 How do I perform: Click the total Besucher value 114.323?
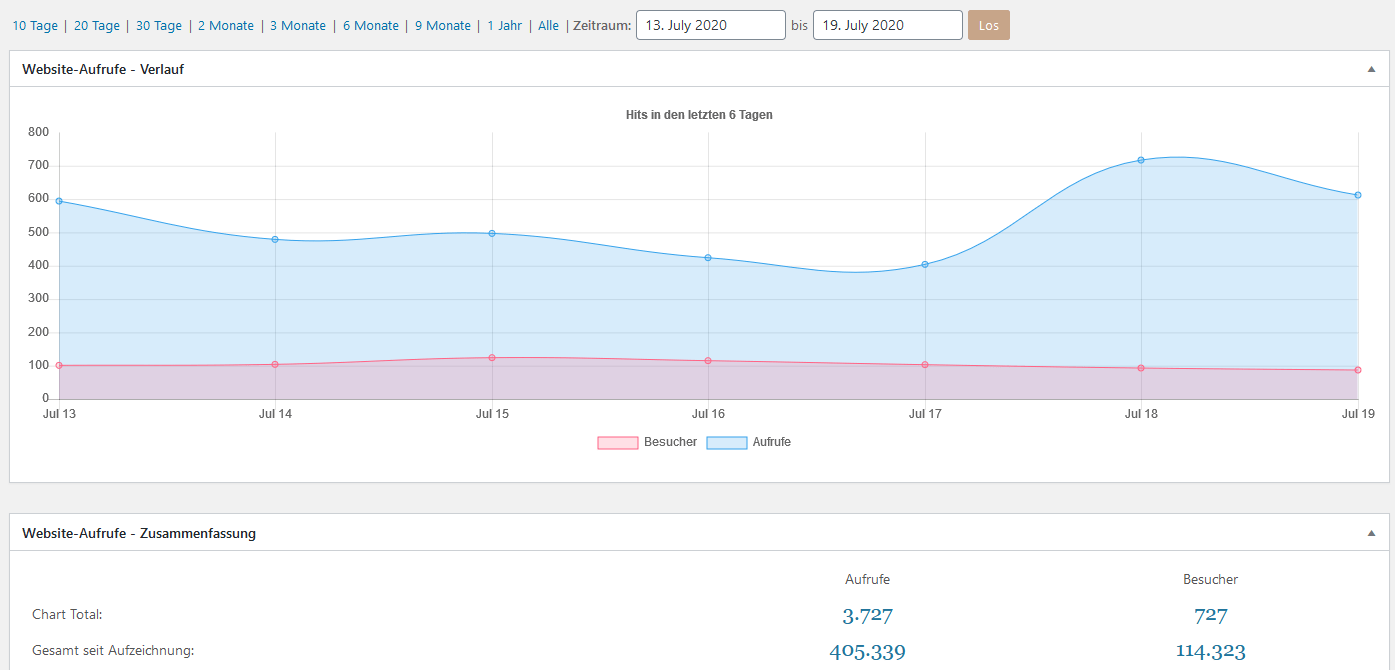1210,652
